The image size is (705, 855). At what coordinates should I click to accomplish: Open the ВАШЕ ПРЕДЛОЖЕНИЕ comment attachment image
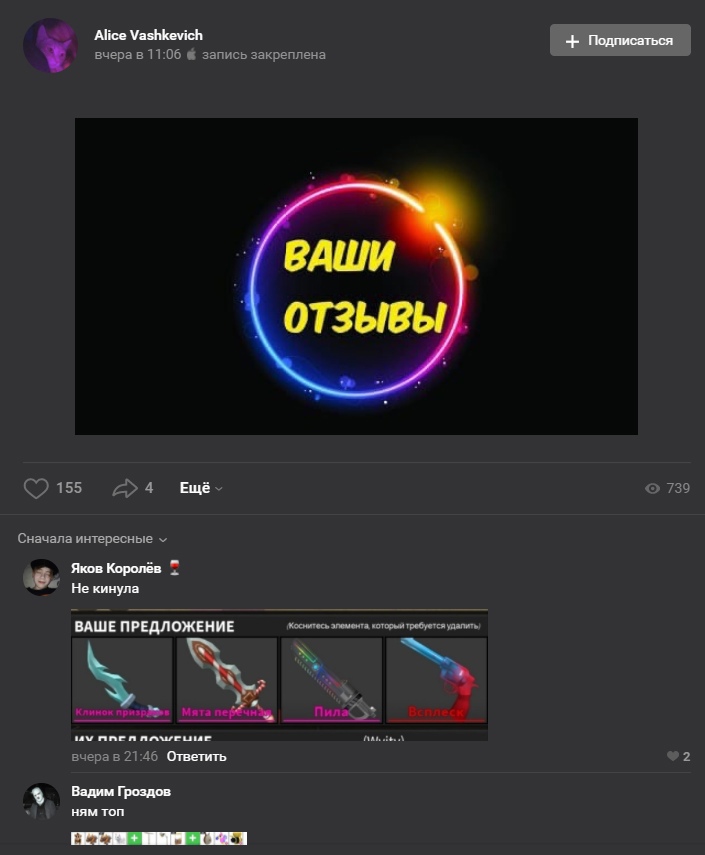pos(279,675)
